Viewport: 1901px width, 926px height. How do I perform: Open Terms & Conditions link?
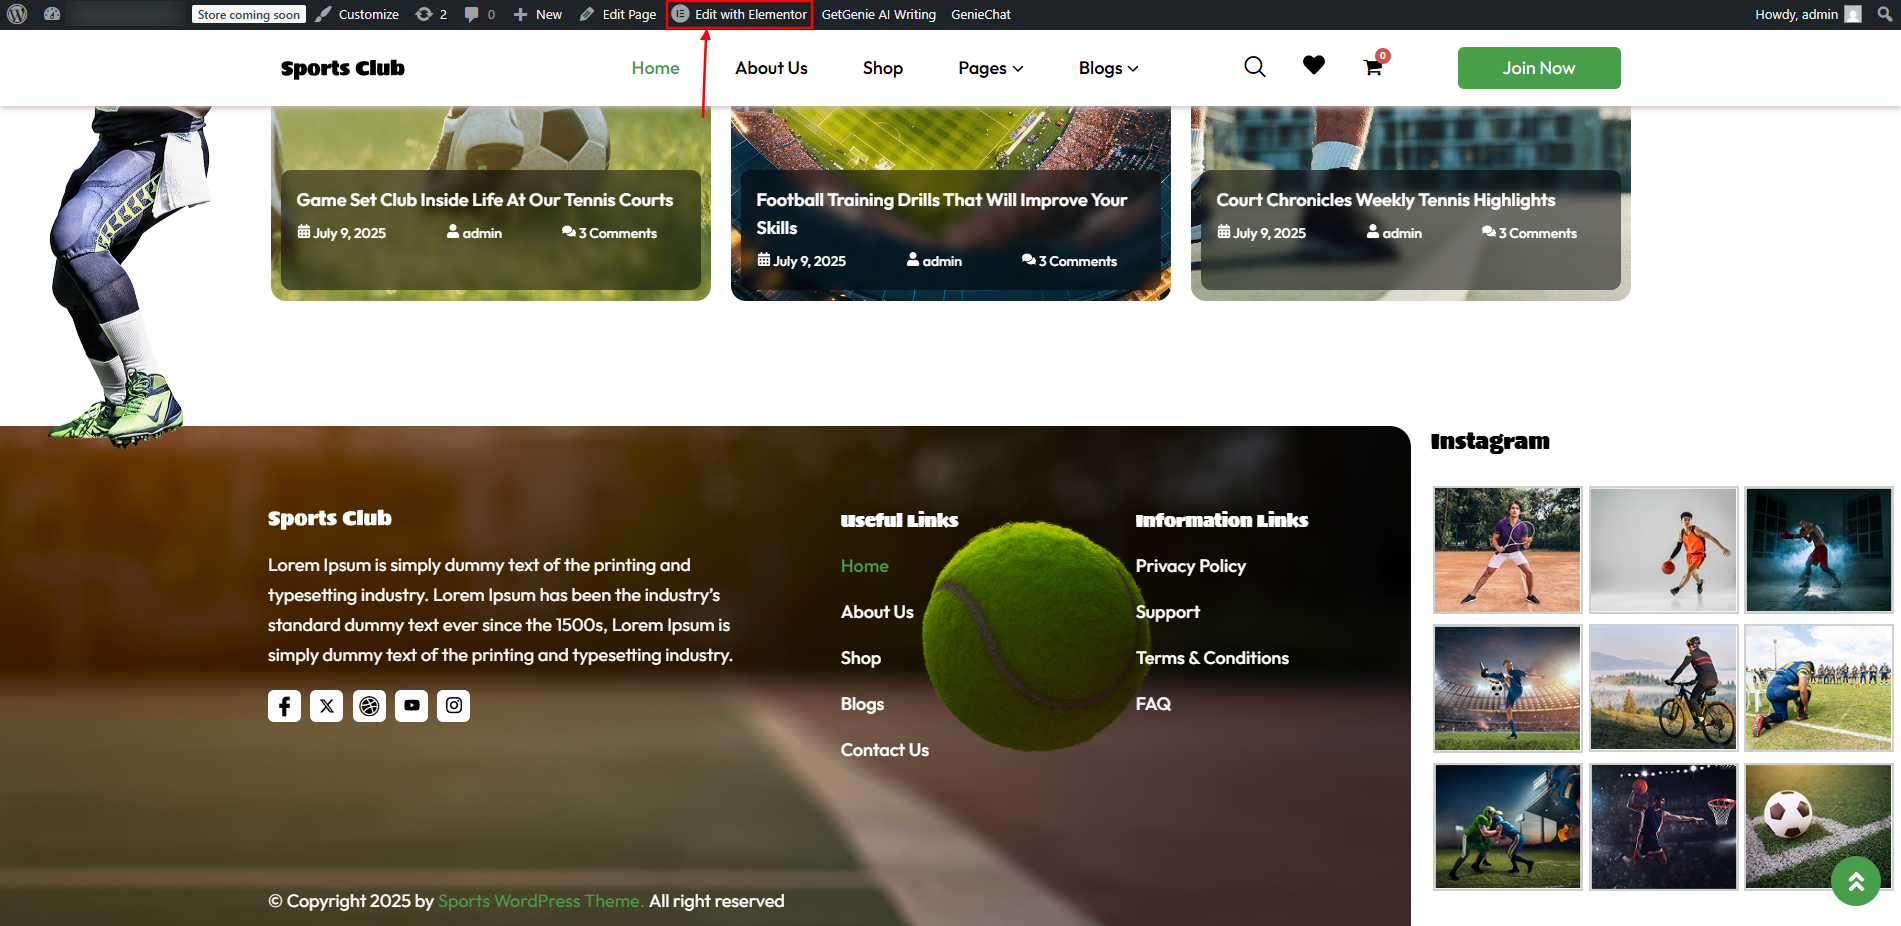(x=1212, y=658)
